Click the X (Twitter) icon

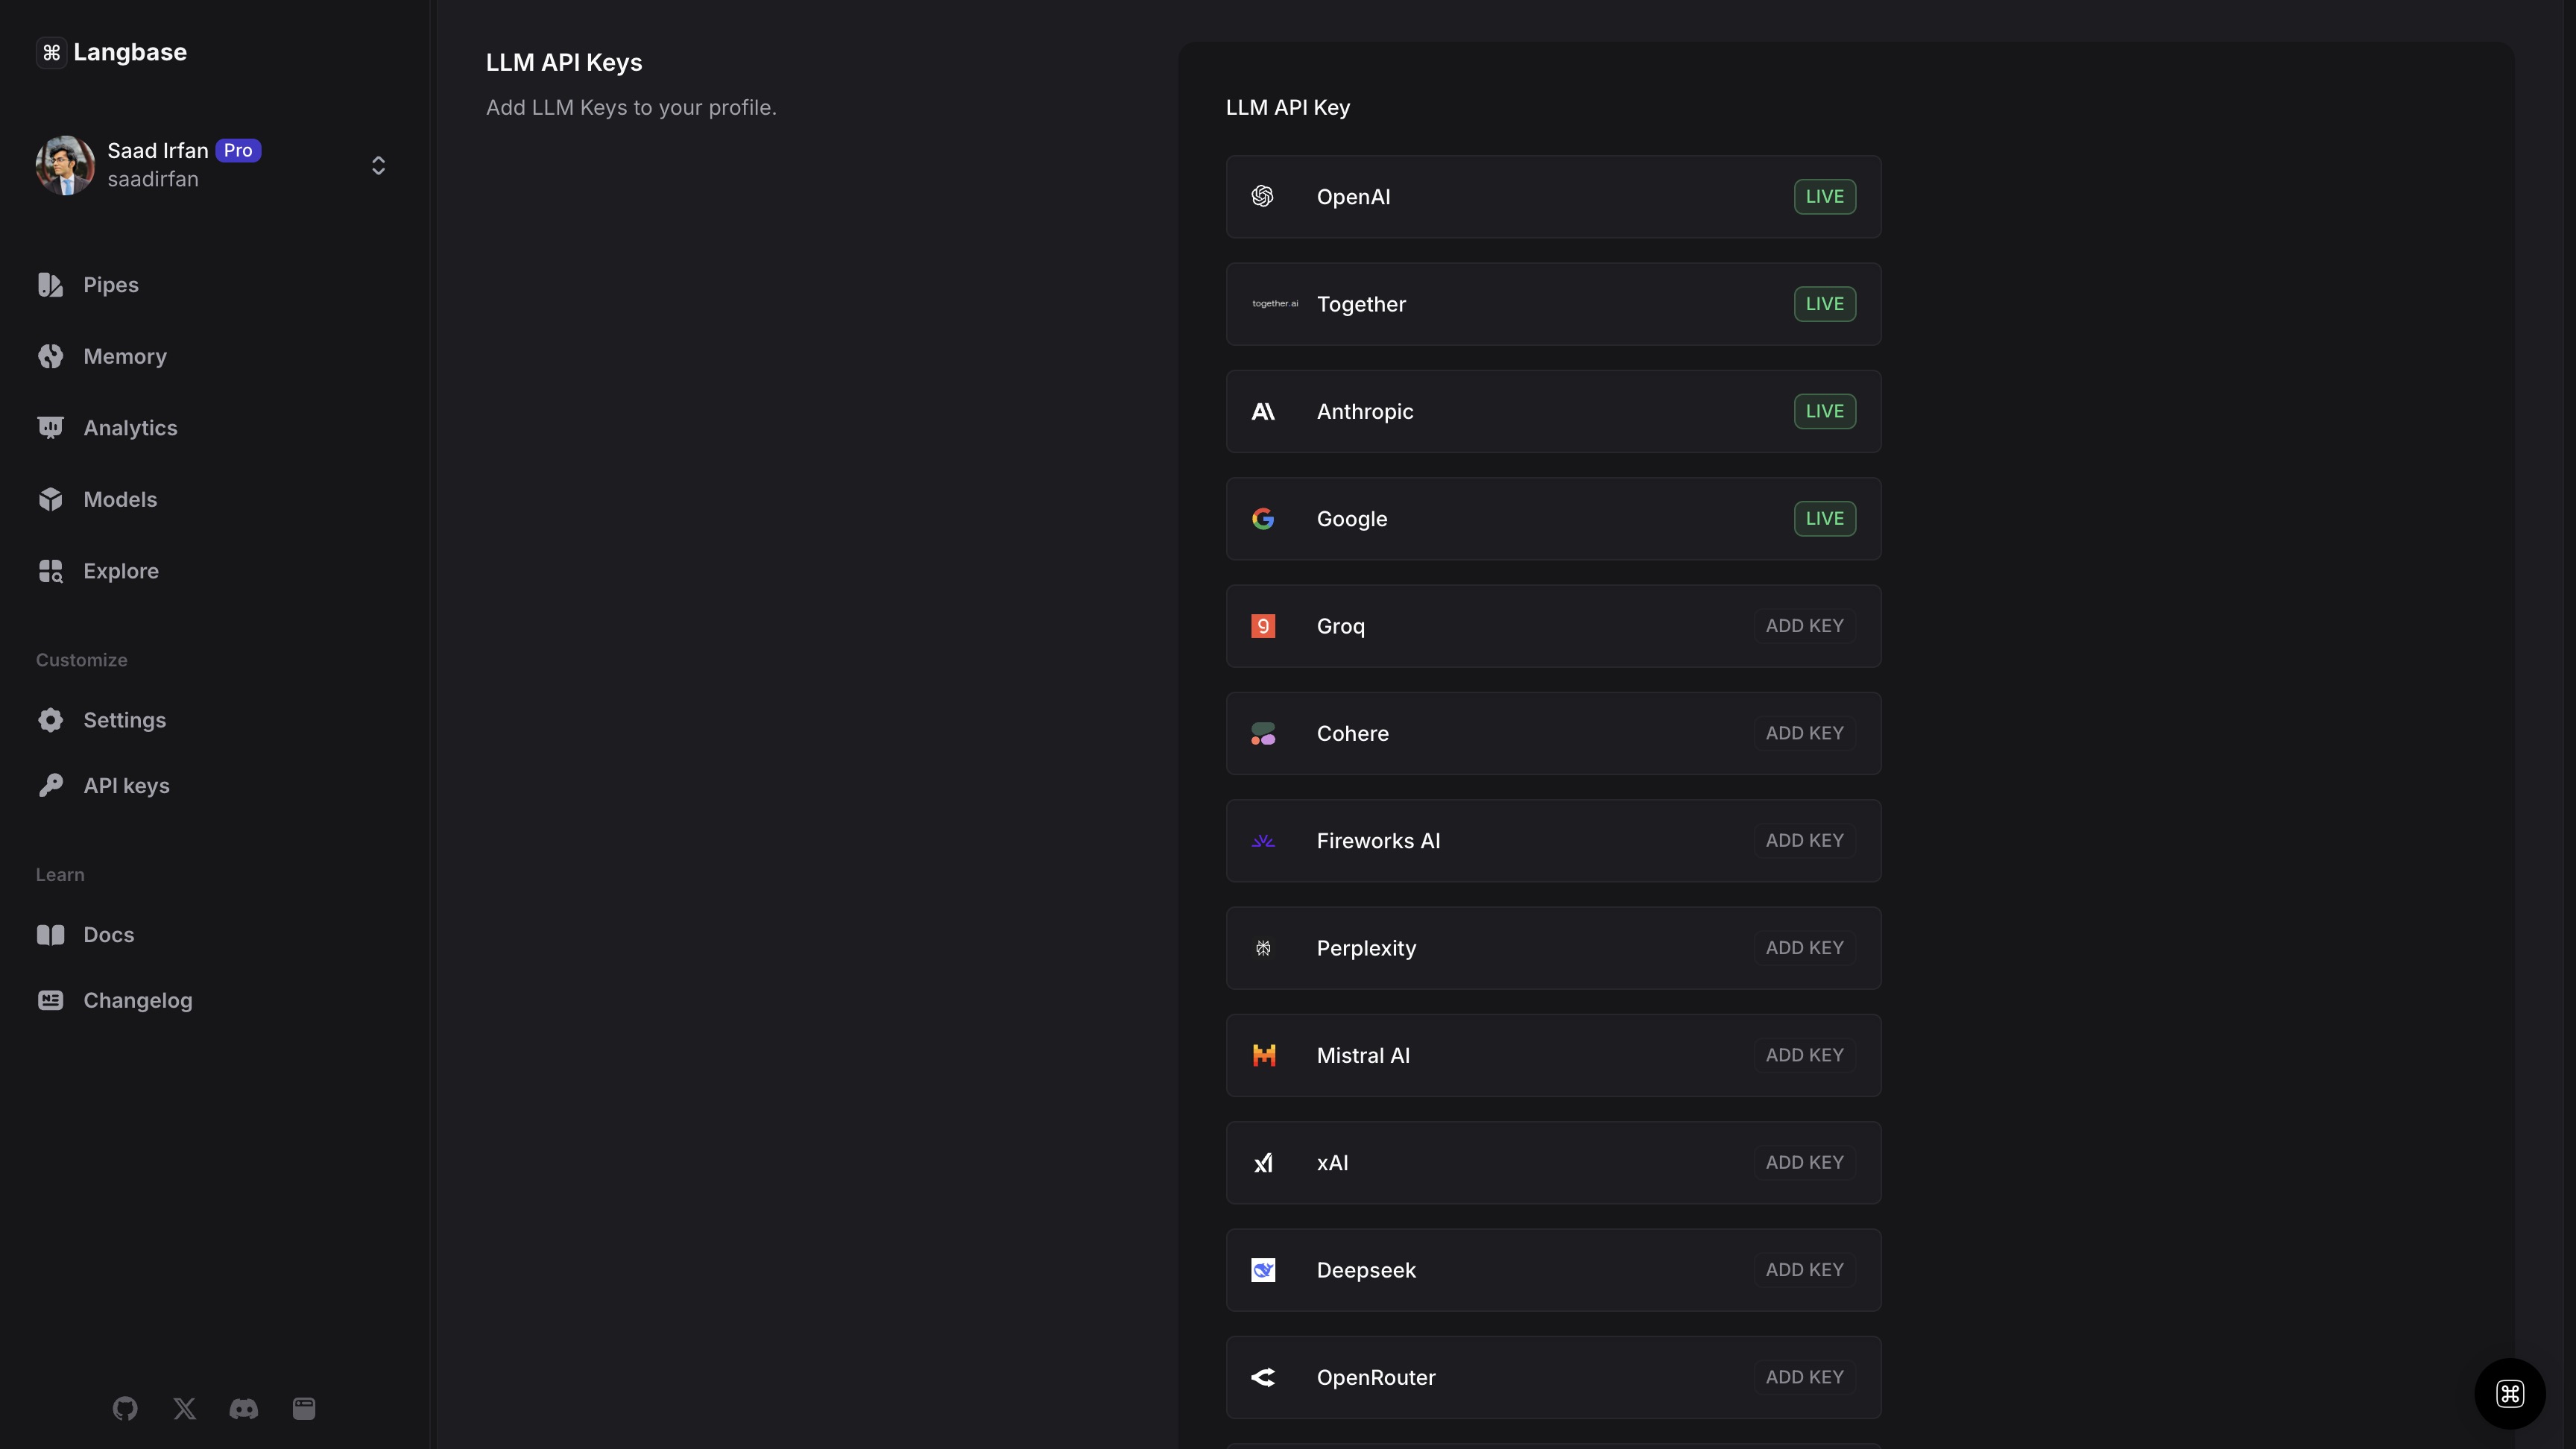(x=184, y=1408)
